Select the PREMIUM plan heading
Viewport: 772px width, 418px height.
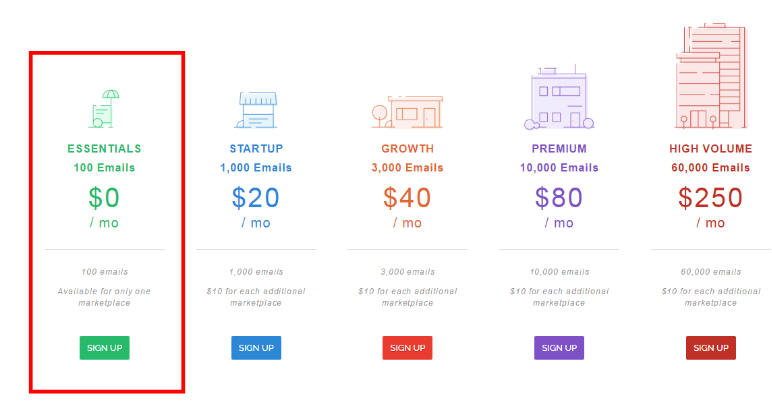[x=559, y=149]
